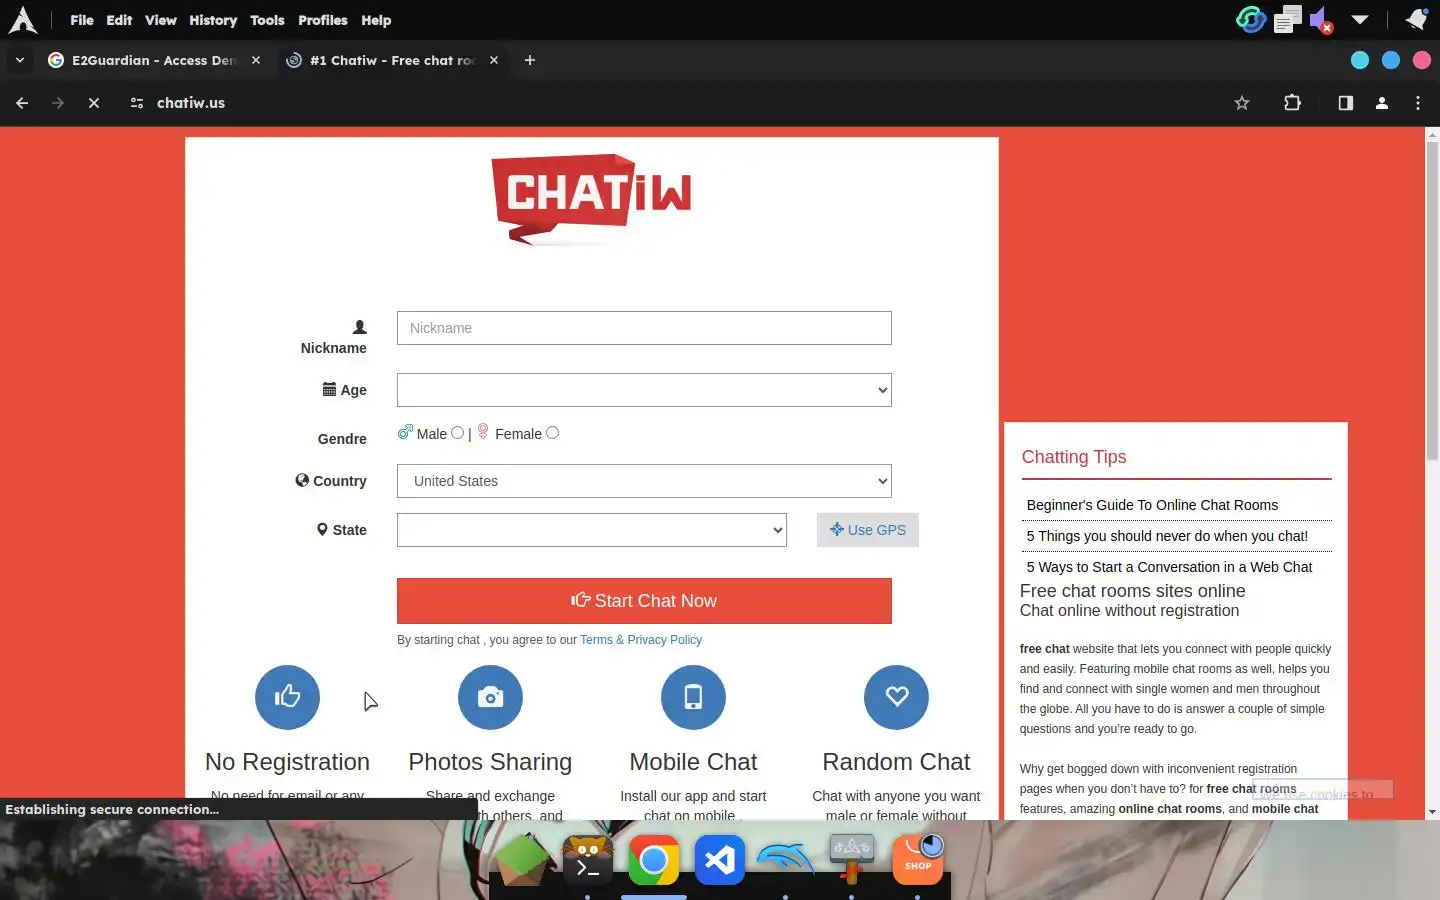Click the Mobile Chat phone icon

point(693,697)
